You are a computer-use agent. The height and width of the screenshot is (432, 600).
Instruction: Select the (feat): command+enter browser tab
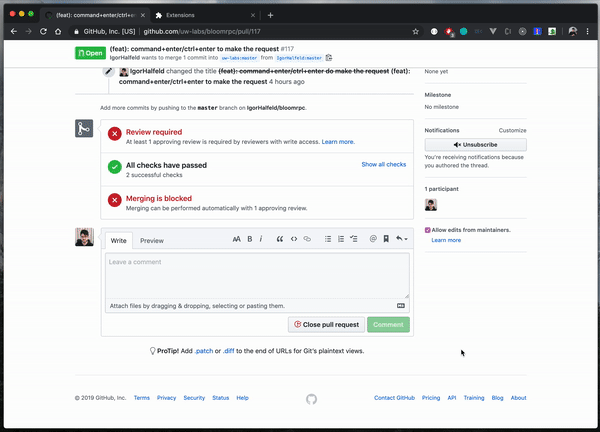click(95, 15)
